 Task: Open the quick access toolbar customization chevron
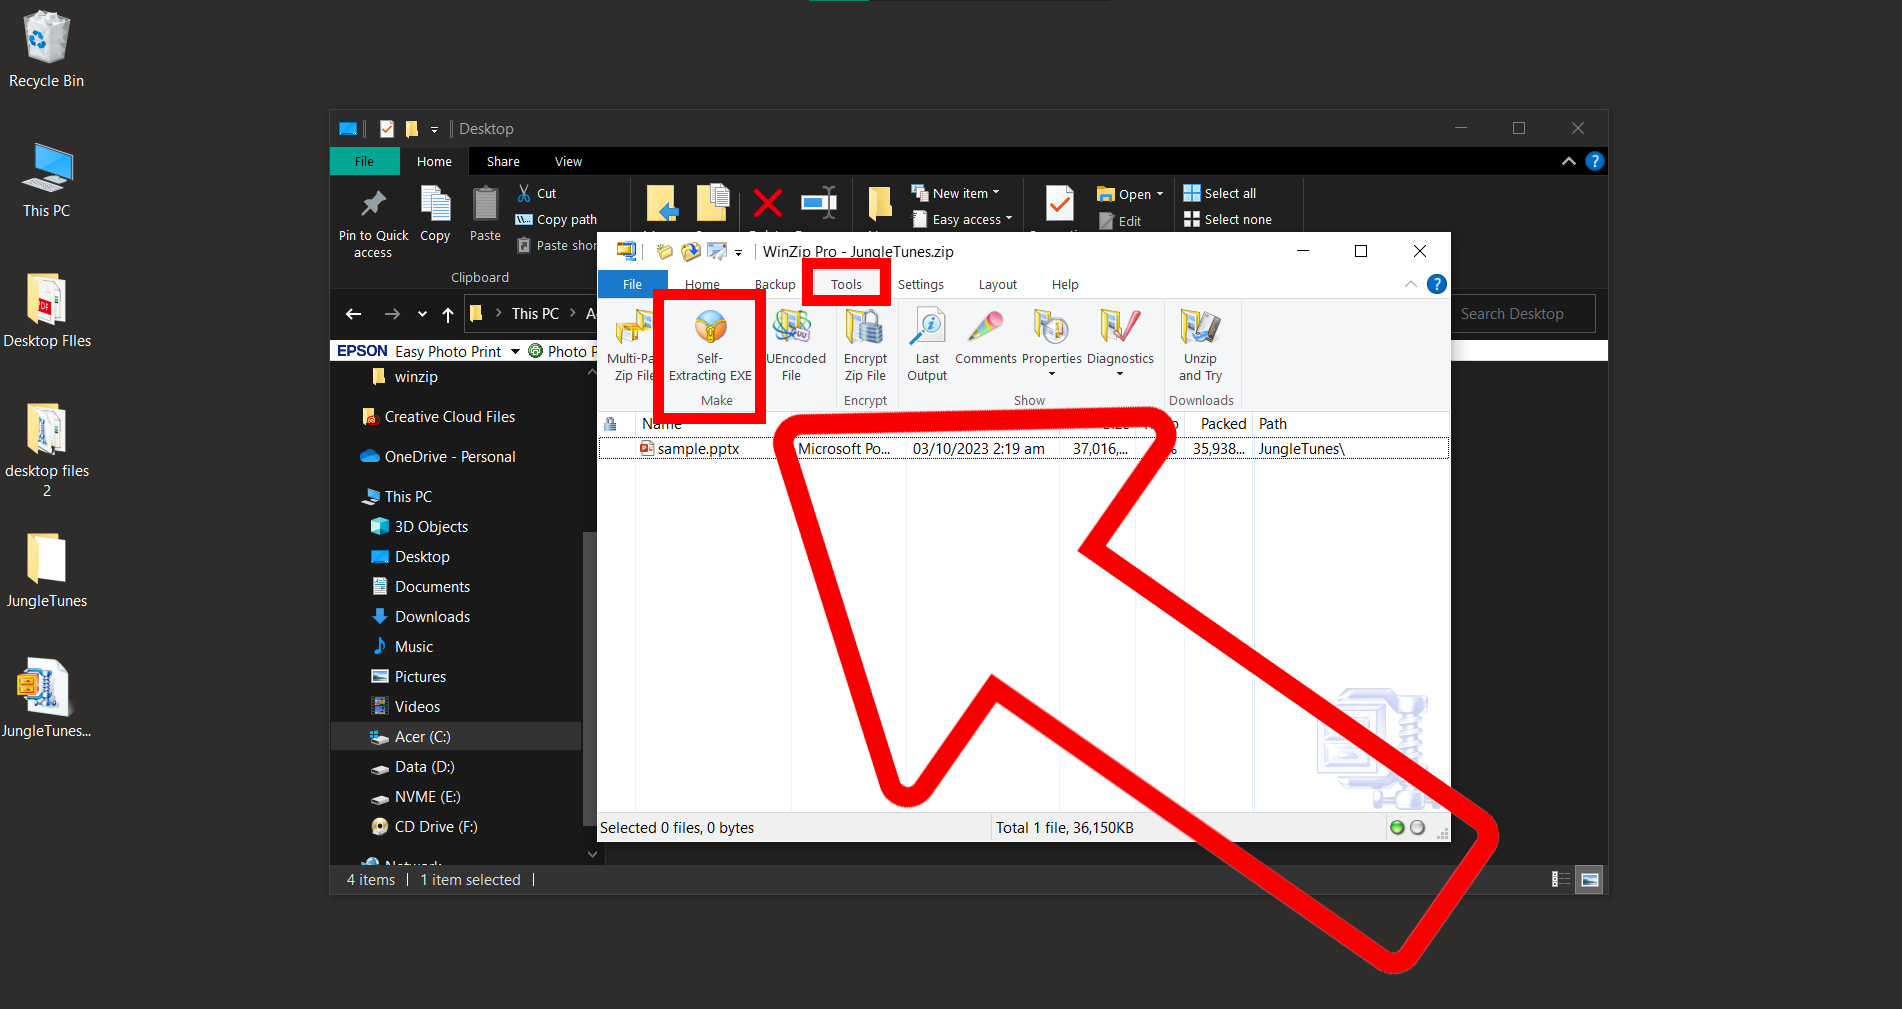(x=737, y=252)
